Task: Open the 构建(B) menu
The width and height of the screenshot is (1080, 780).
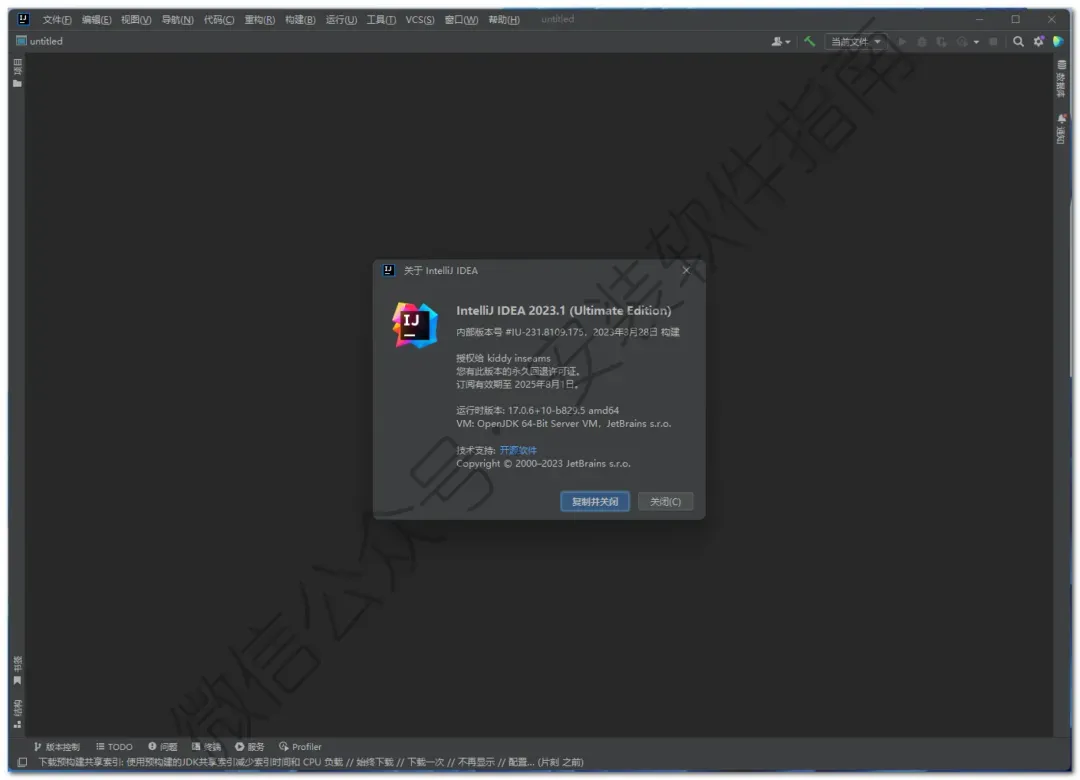Action: [300, 19]
